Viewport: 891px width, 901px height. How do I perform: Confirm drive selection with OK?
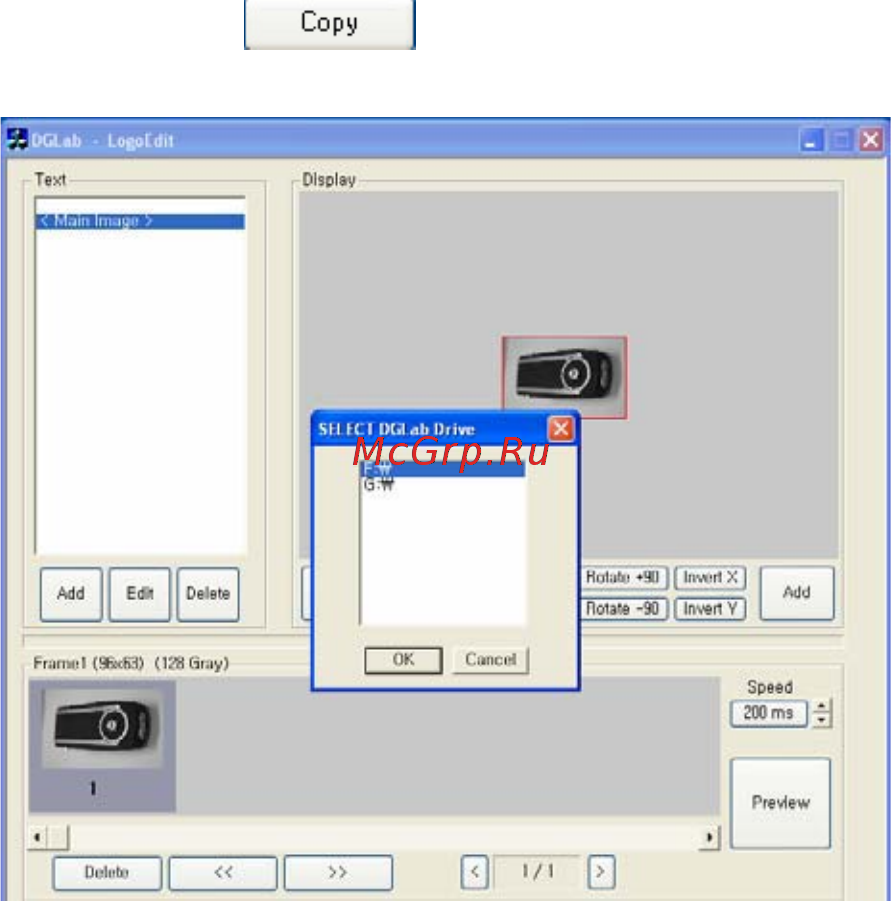click(403, 660)
